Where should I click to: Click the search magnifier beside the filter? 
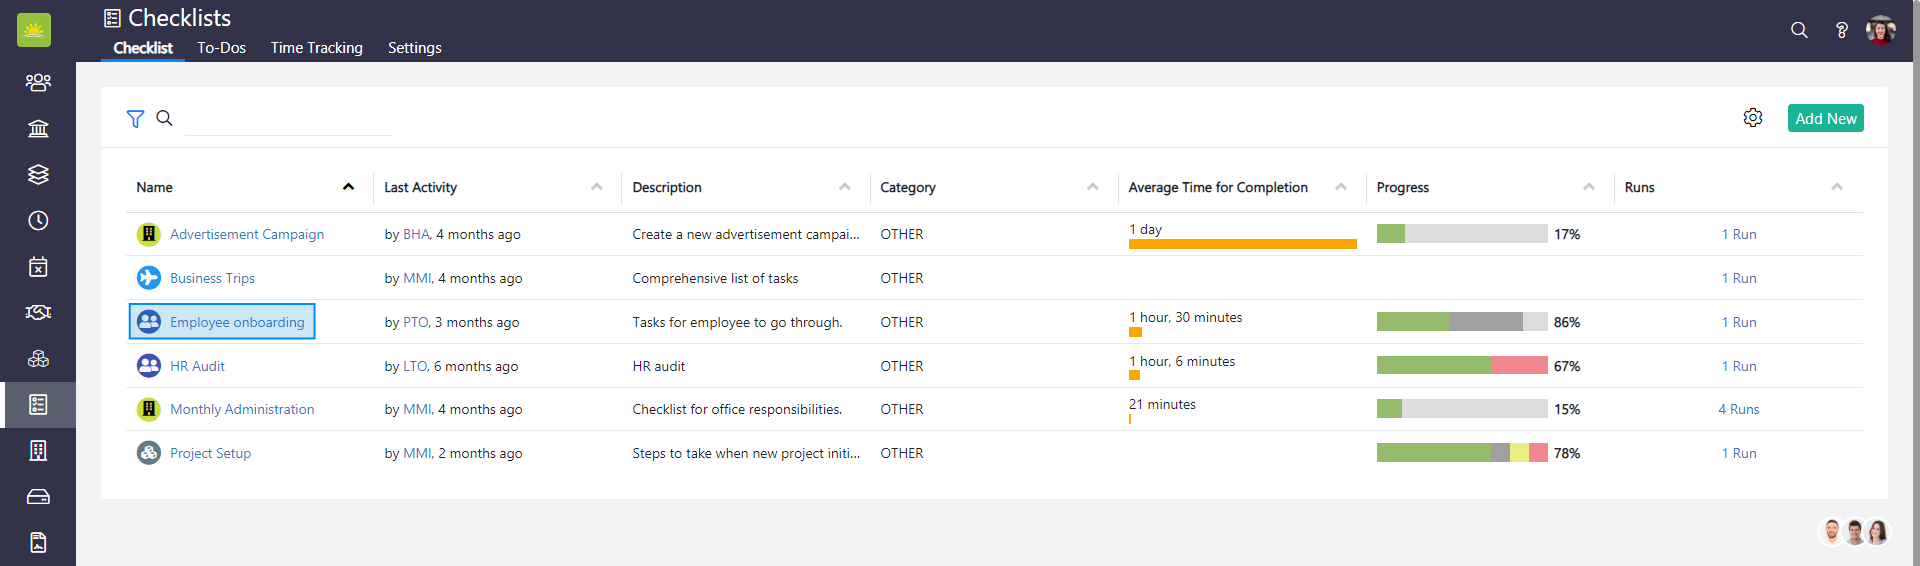165,118
